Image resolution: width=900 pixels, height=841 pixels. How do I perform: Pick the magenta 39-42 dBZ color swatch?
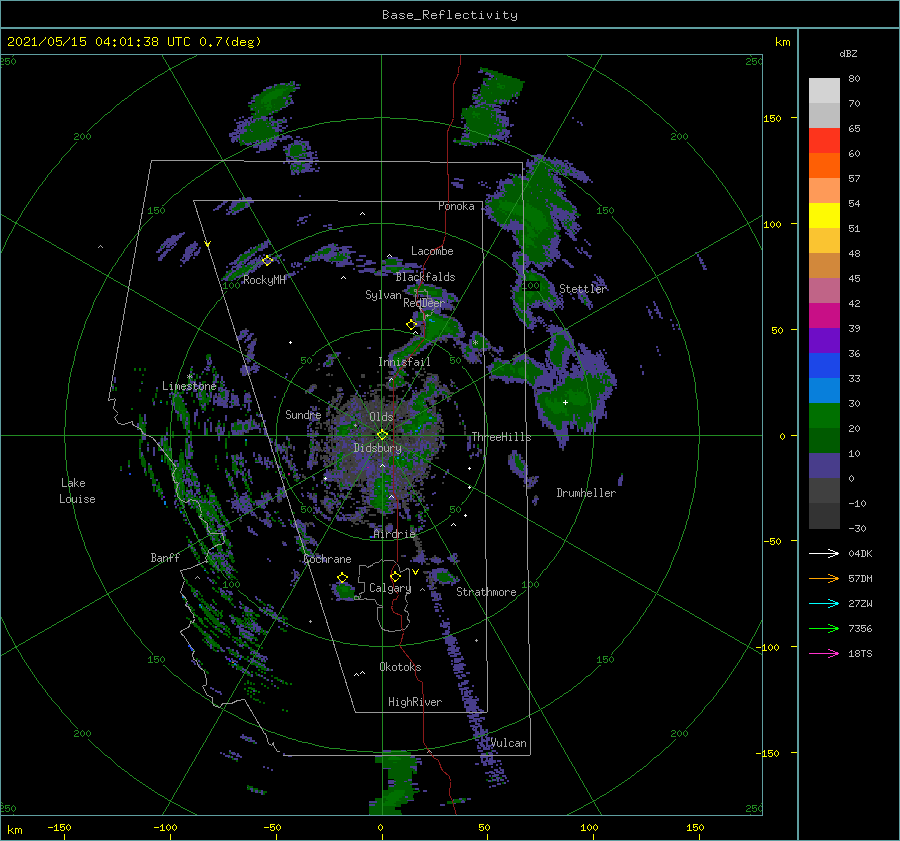click(824, 316)
